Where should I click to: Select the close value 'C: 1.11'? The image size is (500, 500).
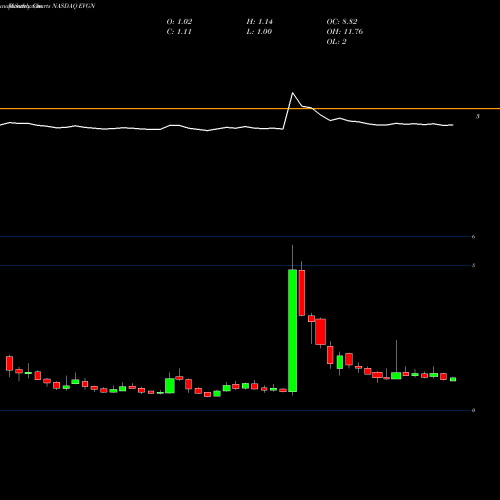(179, 32)
